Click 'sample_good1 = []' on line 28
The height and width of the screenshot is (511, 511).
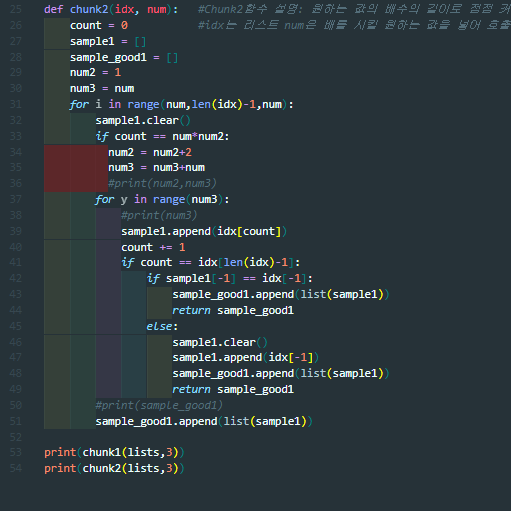tap(124, 57)
